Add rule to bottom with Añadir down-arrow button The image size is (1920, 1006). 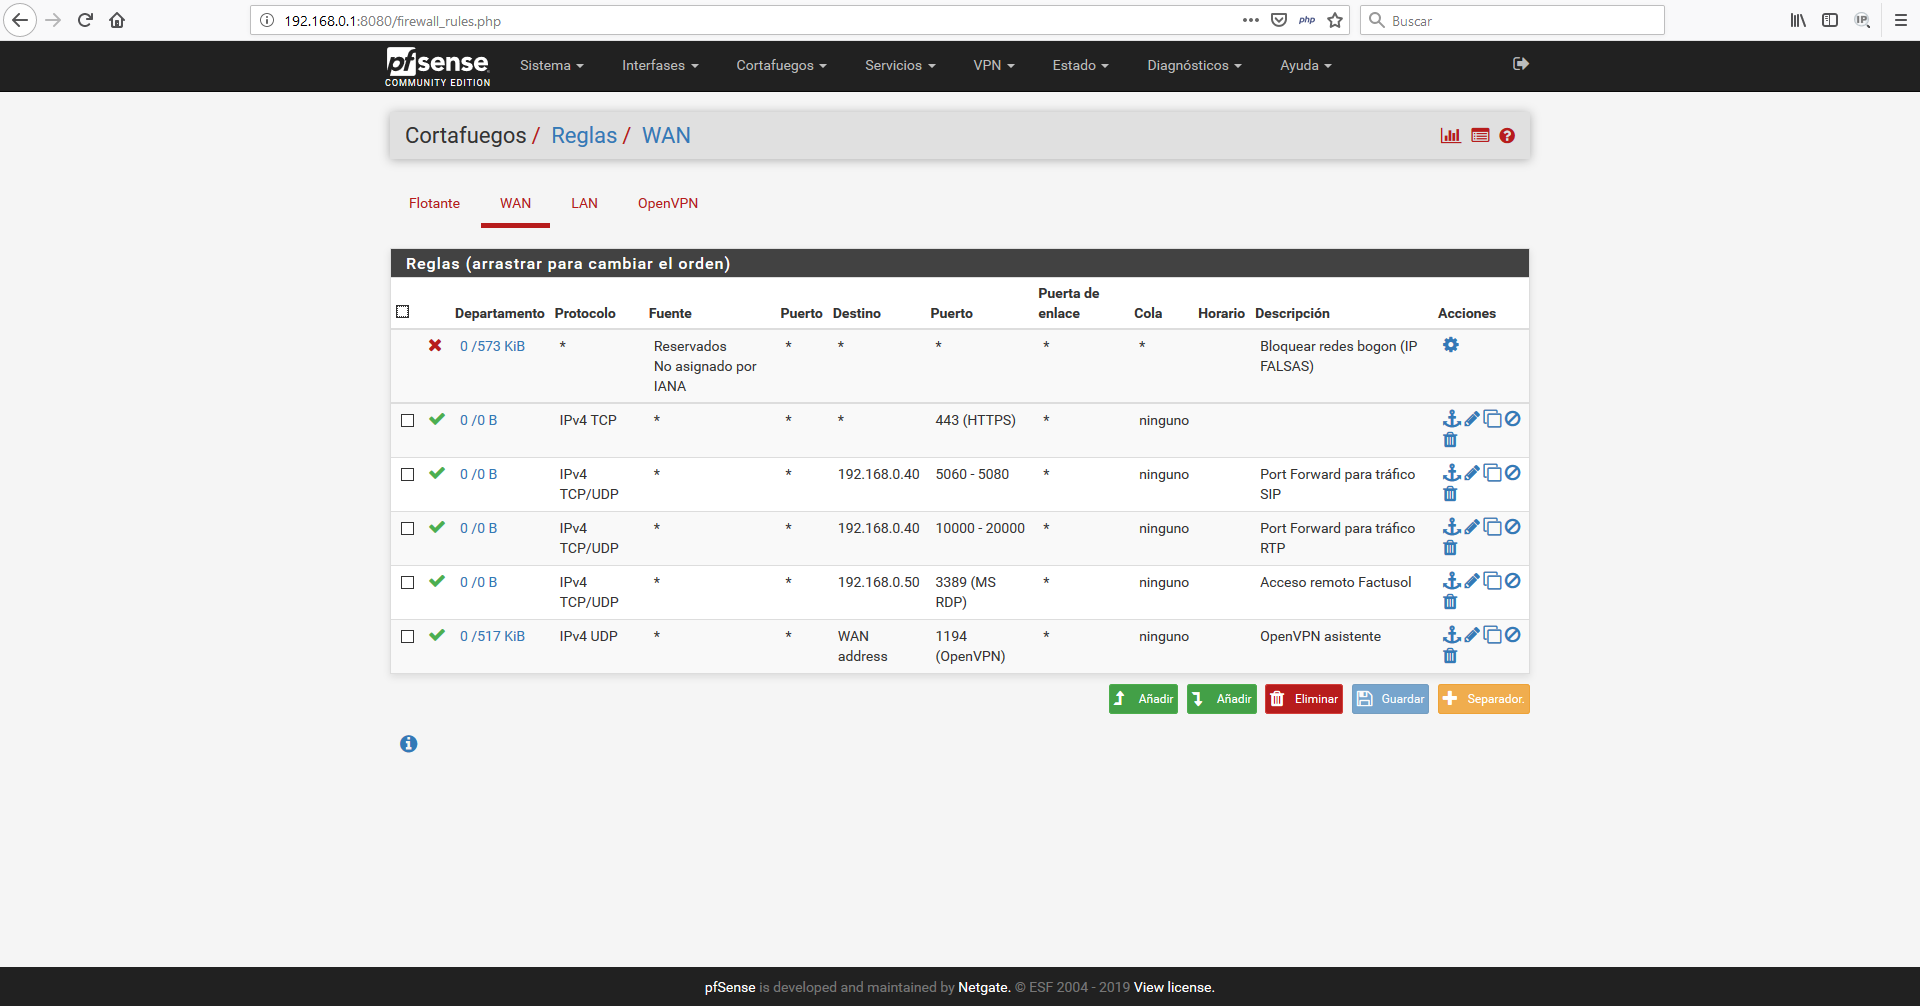(x=1221, y=699)
